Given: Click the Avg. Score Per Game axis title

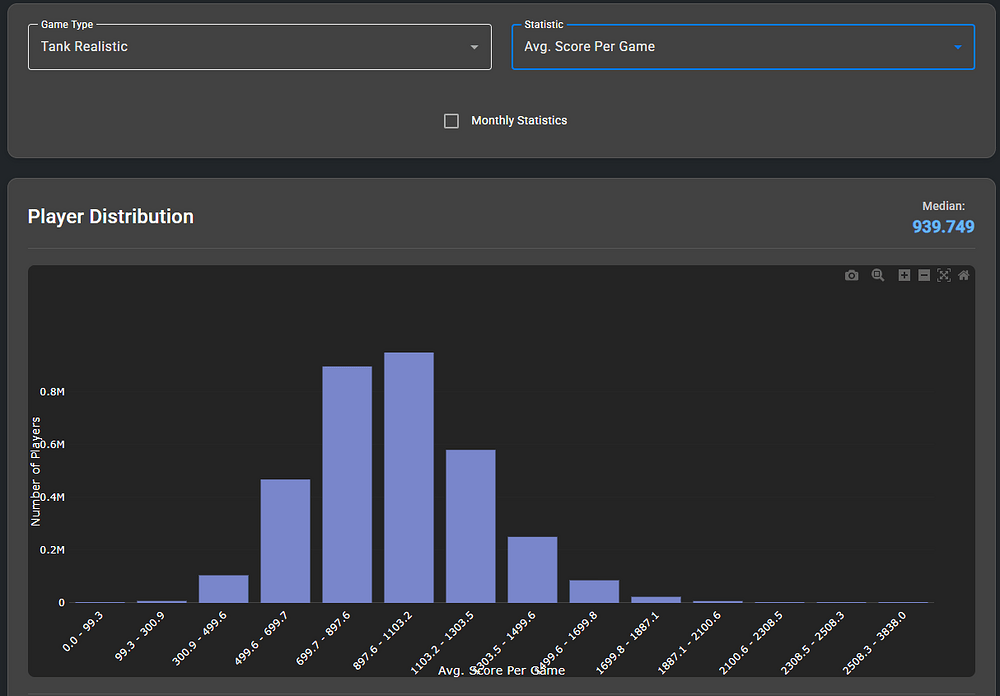Looking at the screenshot, I should [501, 670].
